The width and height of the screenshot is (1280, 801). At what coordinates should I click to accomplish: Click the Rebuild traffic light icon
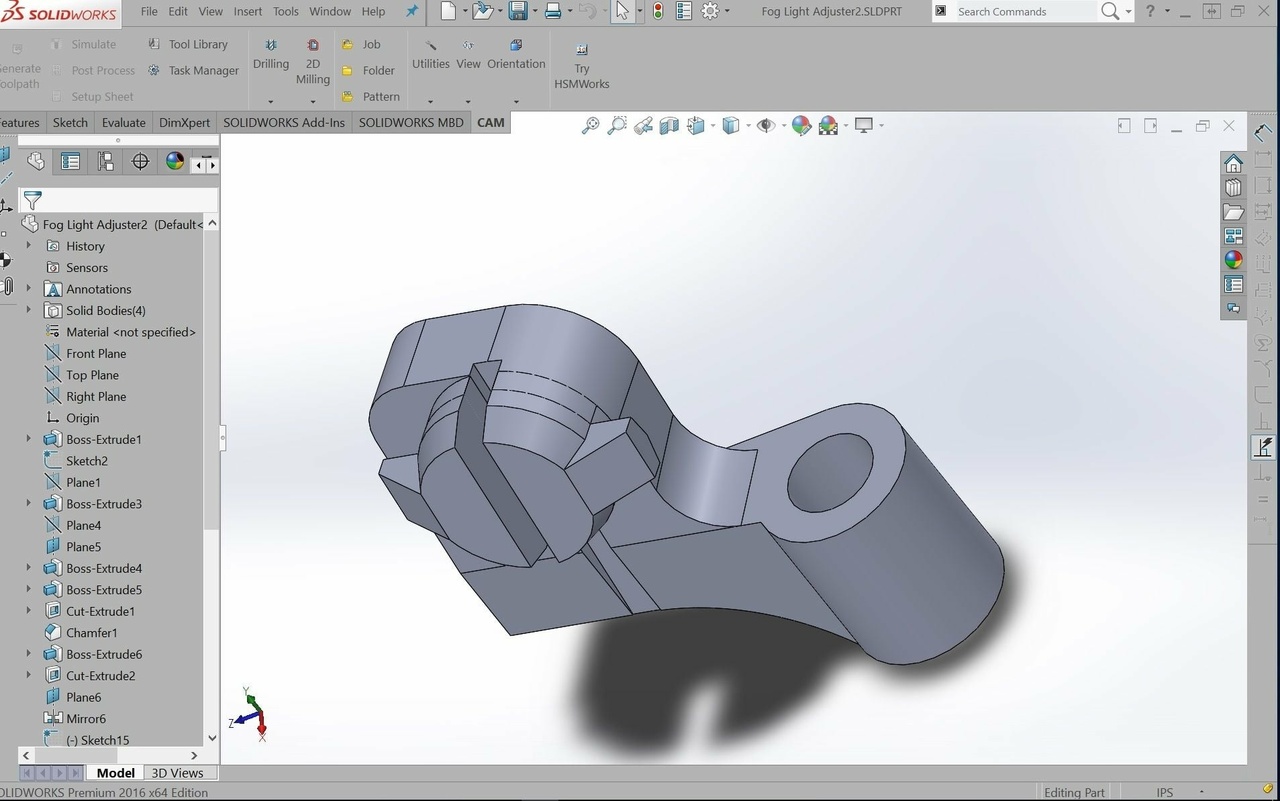coord(657,11)
